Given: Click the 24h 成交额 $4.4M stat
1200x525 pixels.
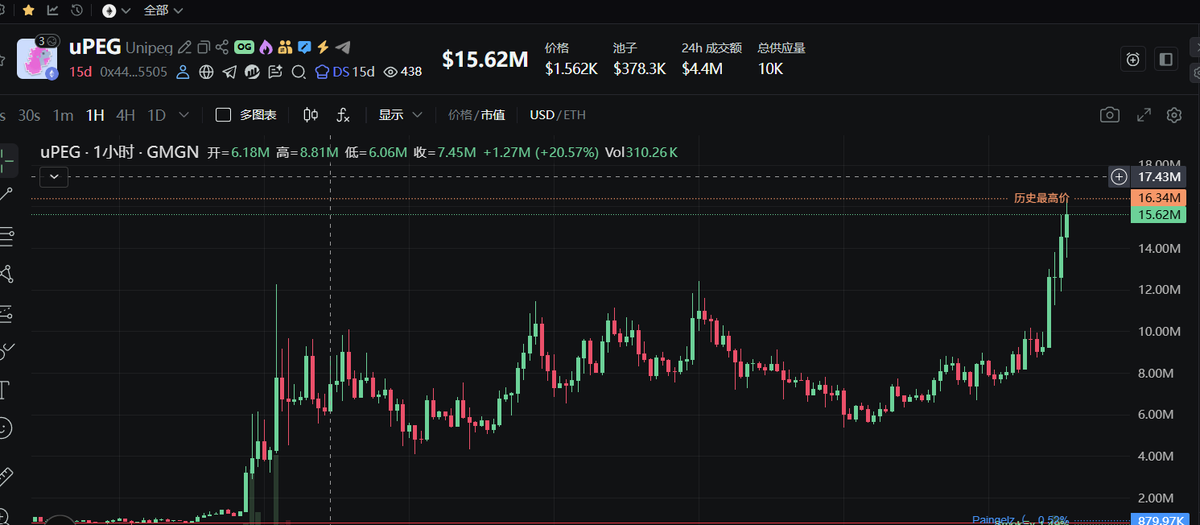Looking at the screenshot, I should [711, 59].
